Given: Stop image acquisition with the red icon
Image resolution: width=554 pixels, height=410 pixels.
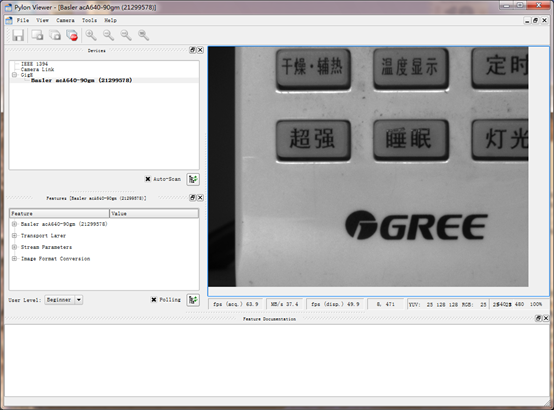Looking at the screenshot, I should pos(72,35).
